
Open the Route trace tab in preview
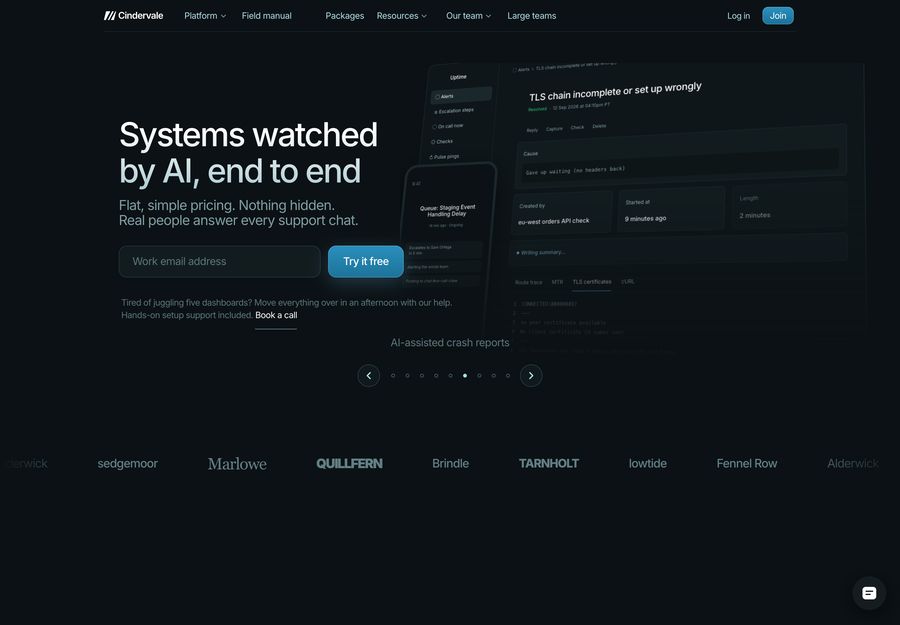pos(529,282)
